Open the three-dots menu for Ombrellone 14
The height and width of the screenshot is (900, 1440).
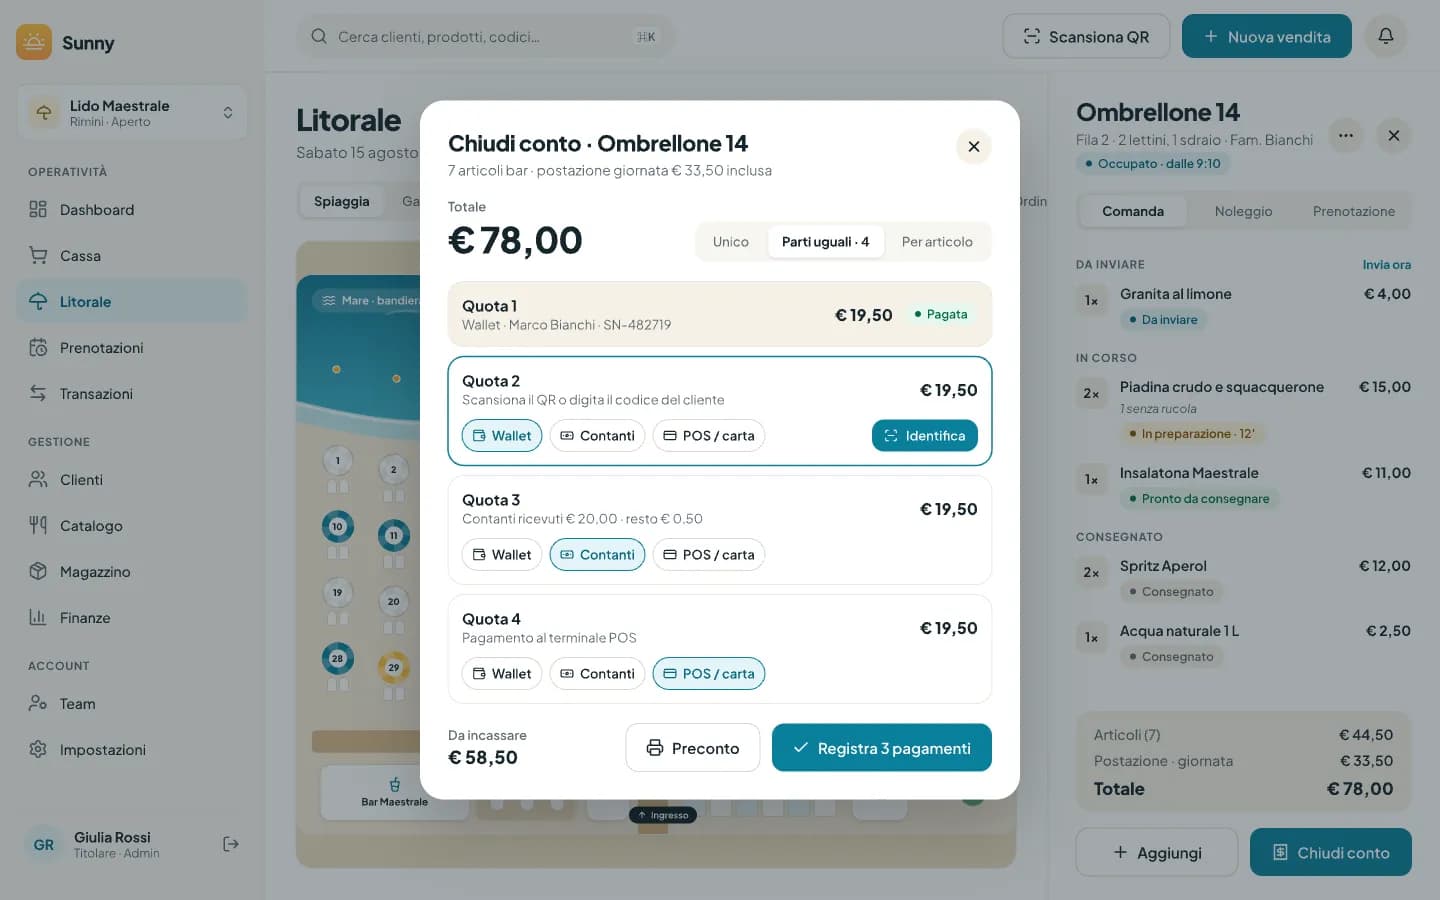point(1346,135)
